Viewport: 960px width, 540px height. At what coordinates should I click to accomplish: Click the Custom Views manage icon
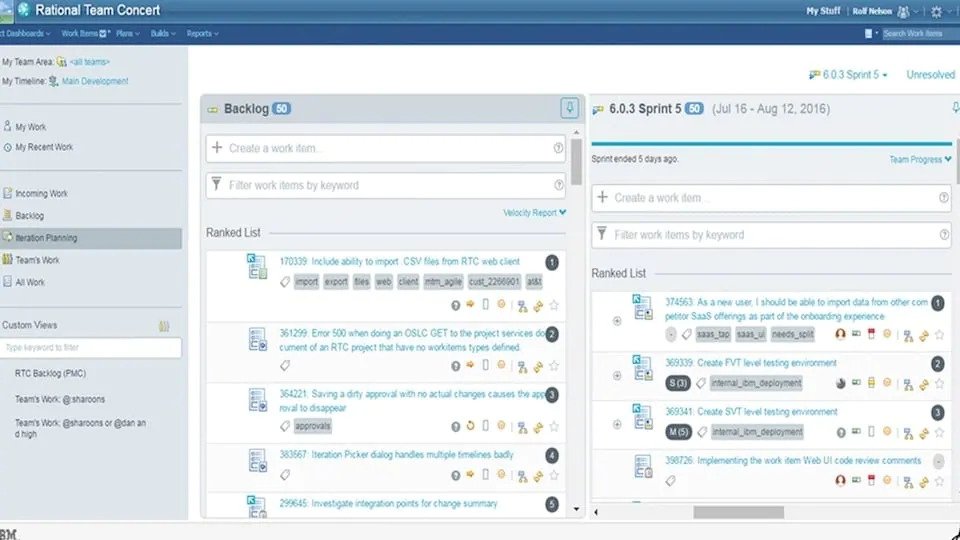tap(164, 326)
